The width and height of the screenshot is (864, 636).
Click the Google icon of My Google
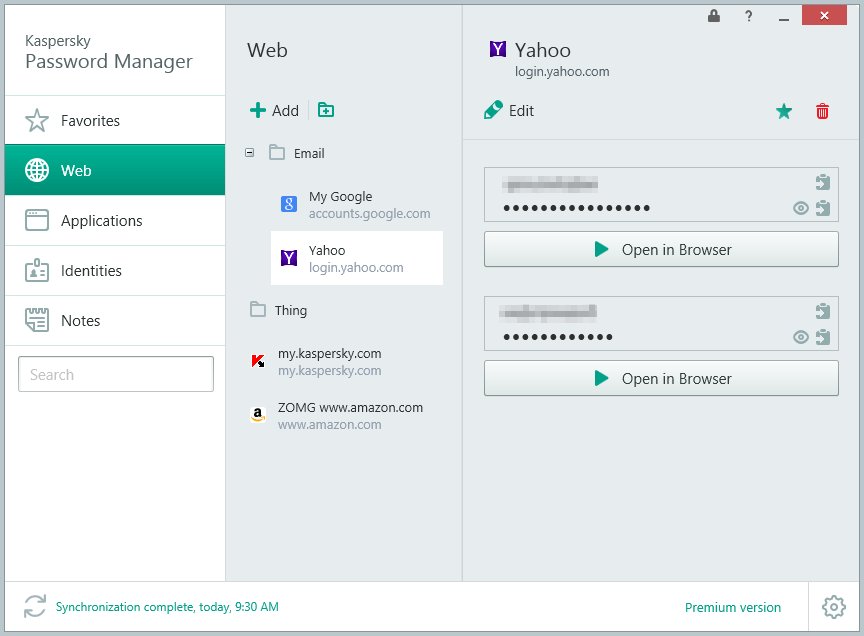pyautogui.click(x=289, y=204)
